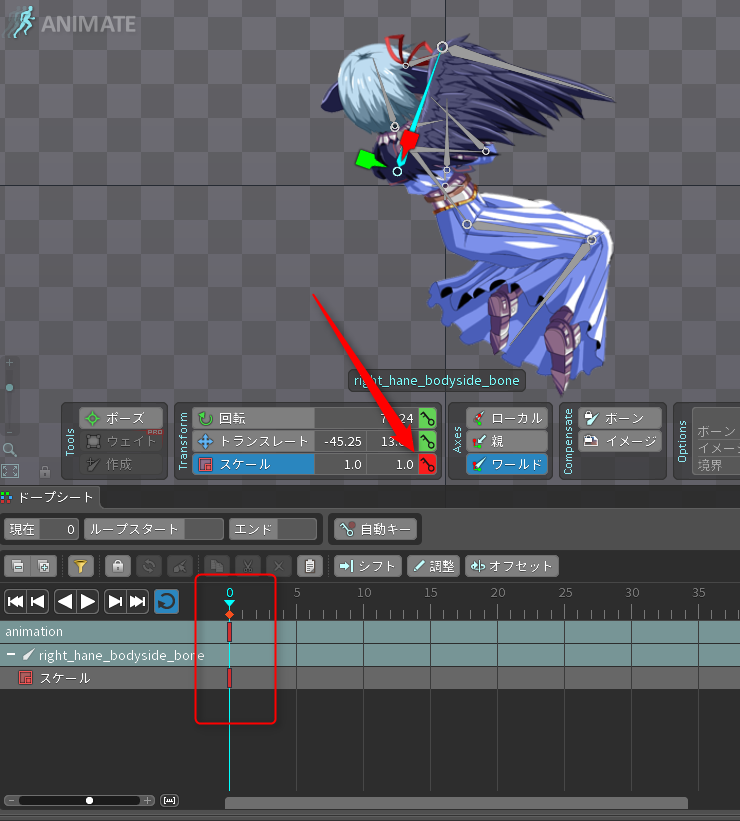This screenshot has width=740, height=821.
Task: Click the scale Y value field
Action: 392,464
